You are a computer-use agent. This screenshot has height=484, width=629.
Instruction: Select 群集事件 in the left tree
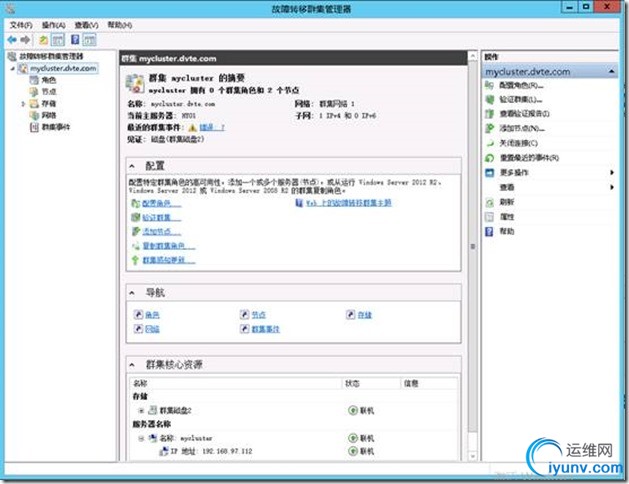point(56,127)
